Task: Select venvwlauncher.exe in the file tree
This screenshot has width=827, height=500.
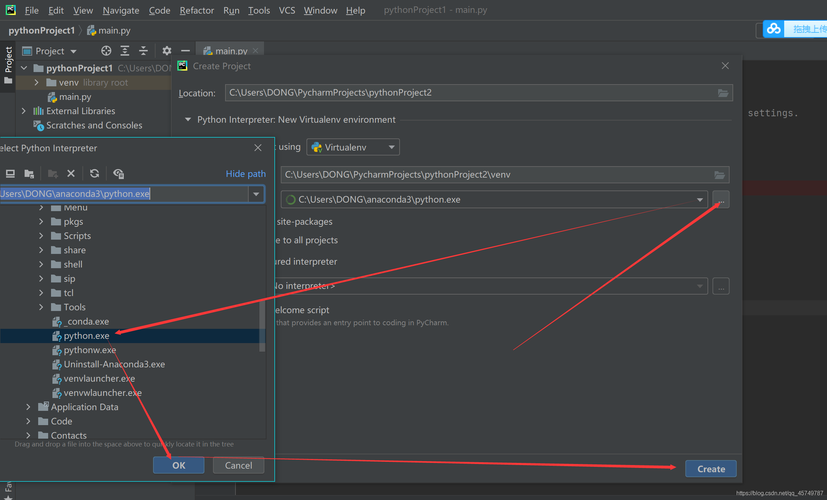Action: pyautogui.click(x=102, y=393)
